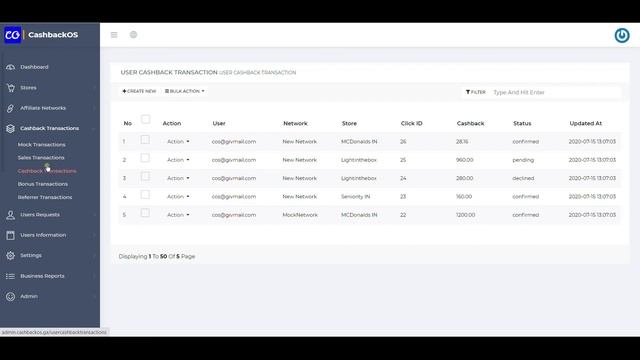This screenshot has height=360, width=640.
Task: Click the Business Reports list icon
Action: click(x=11, y=276)
